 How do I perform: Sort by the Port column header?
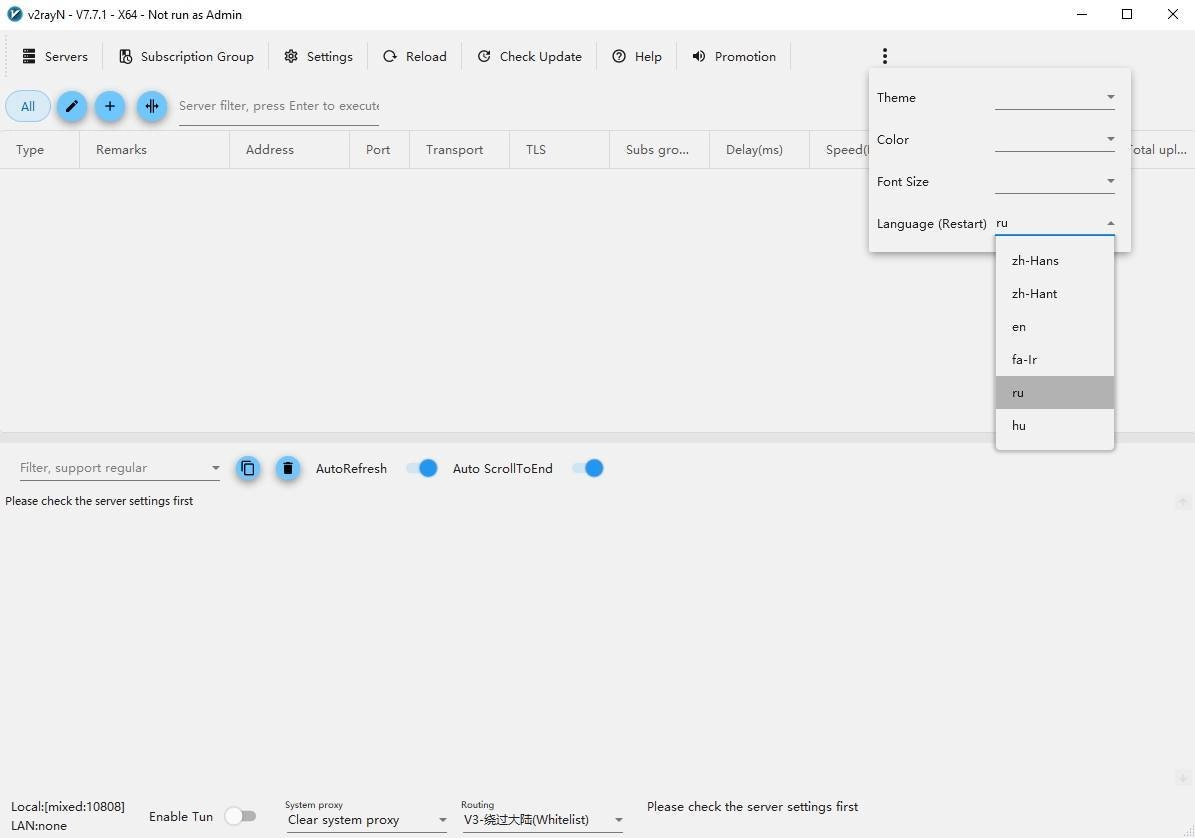[x=380, y=149]
